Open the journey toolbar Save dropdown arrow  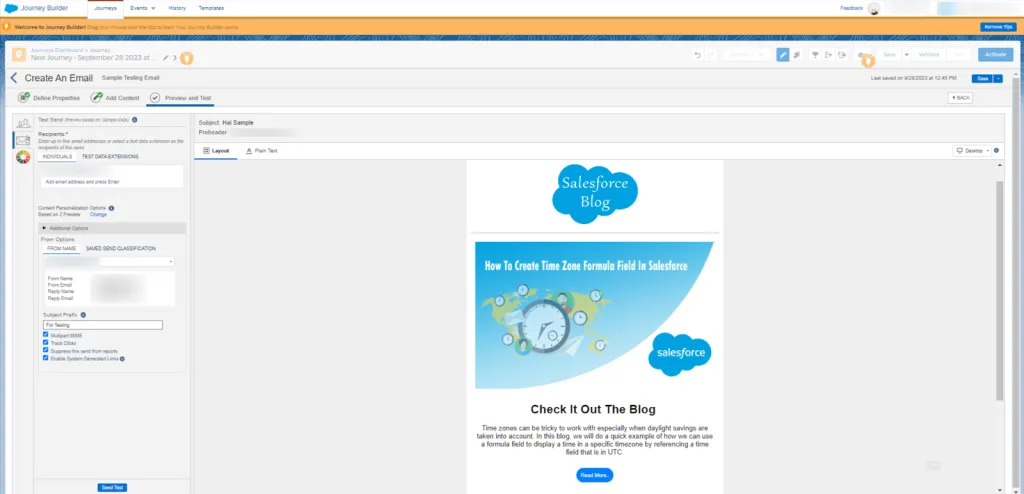pos(906,55)
